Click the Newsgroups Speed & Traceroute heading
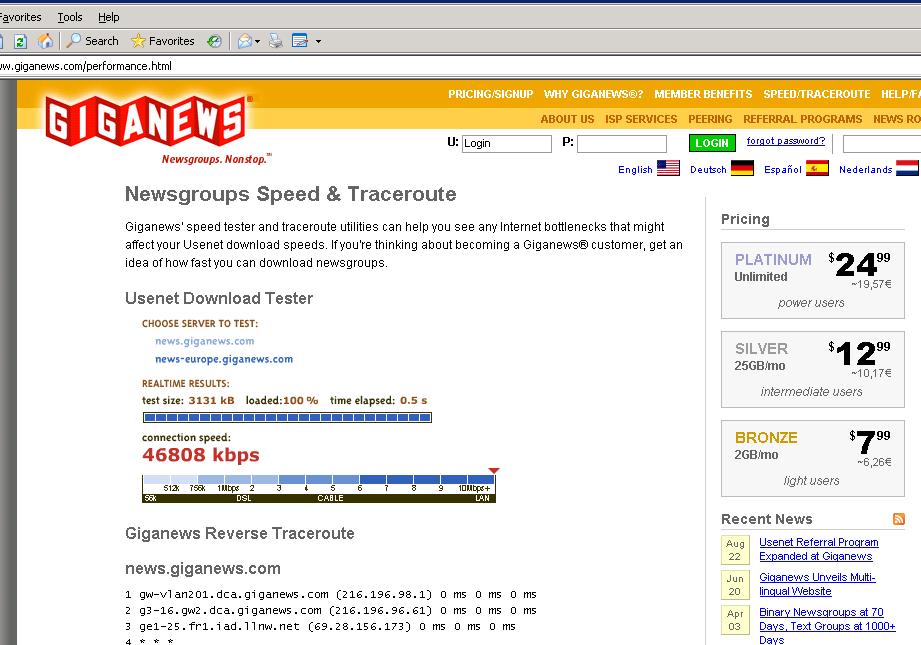The width and height of the screenshot is (921, 645). [291, 194]
